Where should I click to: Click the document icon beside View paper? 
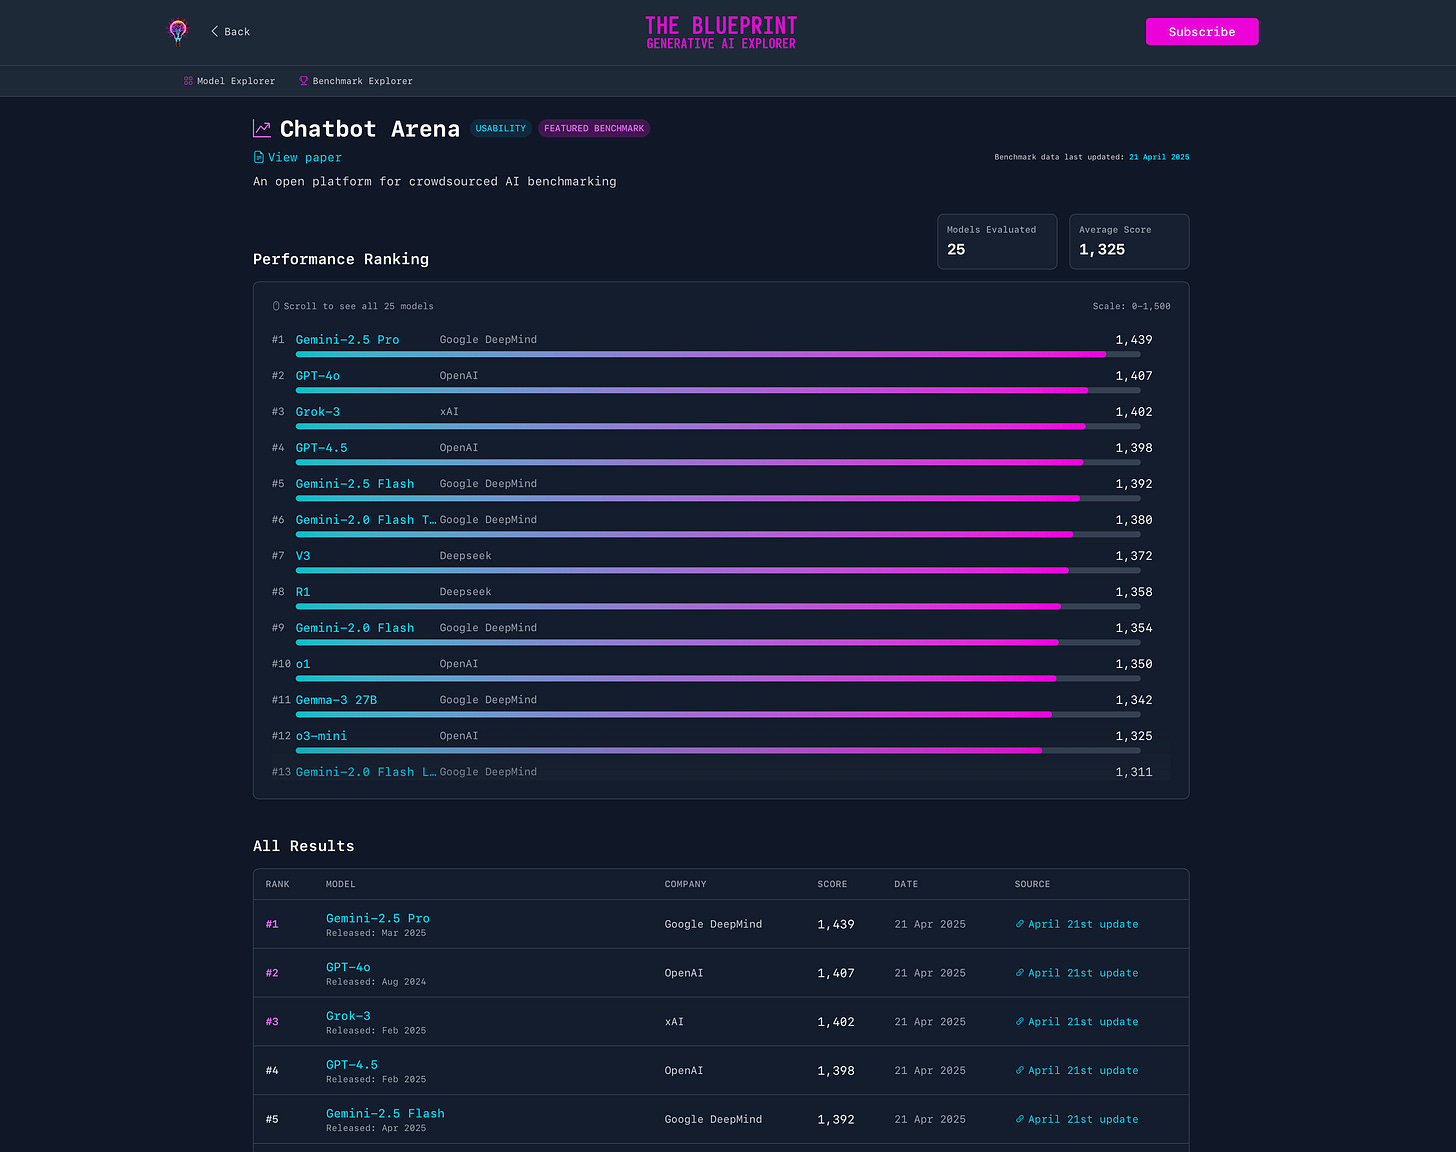259,157
